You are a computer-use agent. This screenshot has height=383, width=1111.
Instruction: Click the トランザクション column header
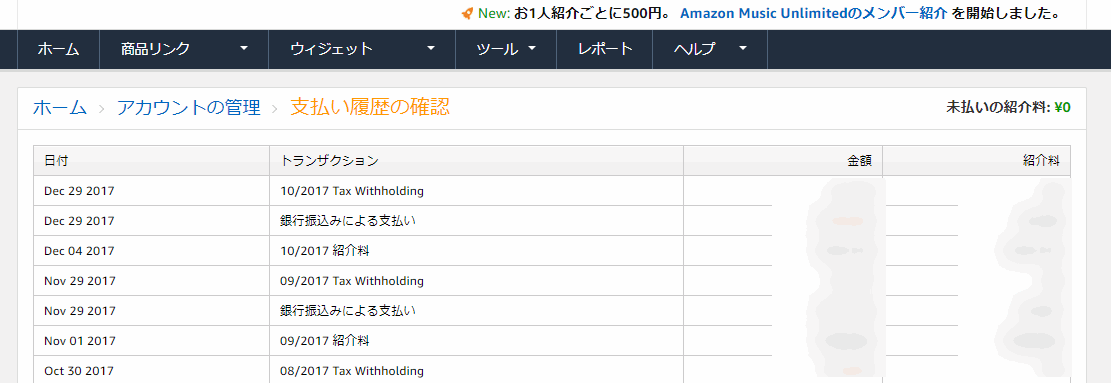329,161
